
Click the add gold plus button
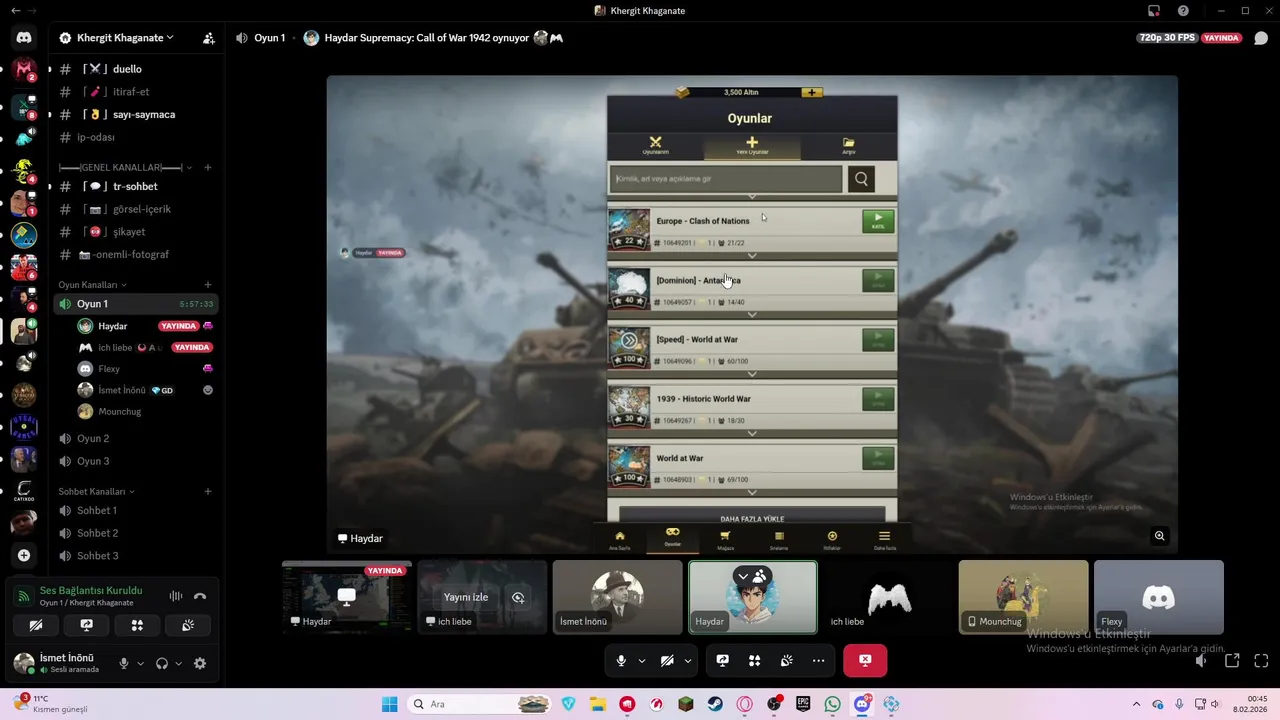812,92
